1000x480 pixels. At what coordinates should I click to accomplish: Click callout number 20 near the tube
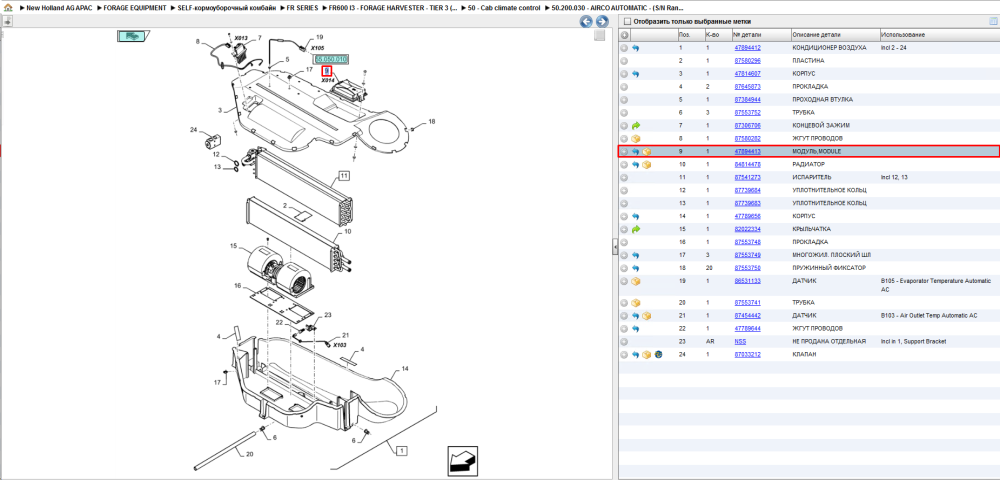coord(250,454)
